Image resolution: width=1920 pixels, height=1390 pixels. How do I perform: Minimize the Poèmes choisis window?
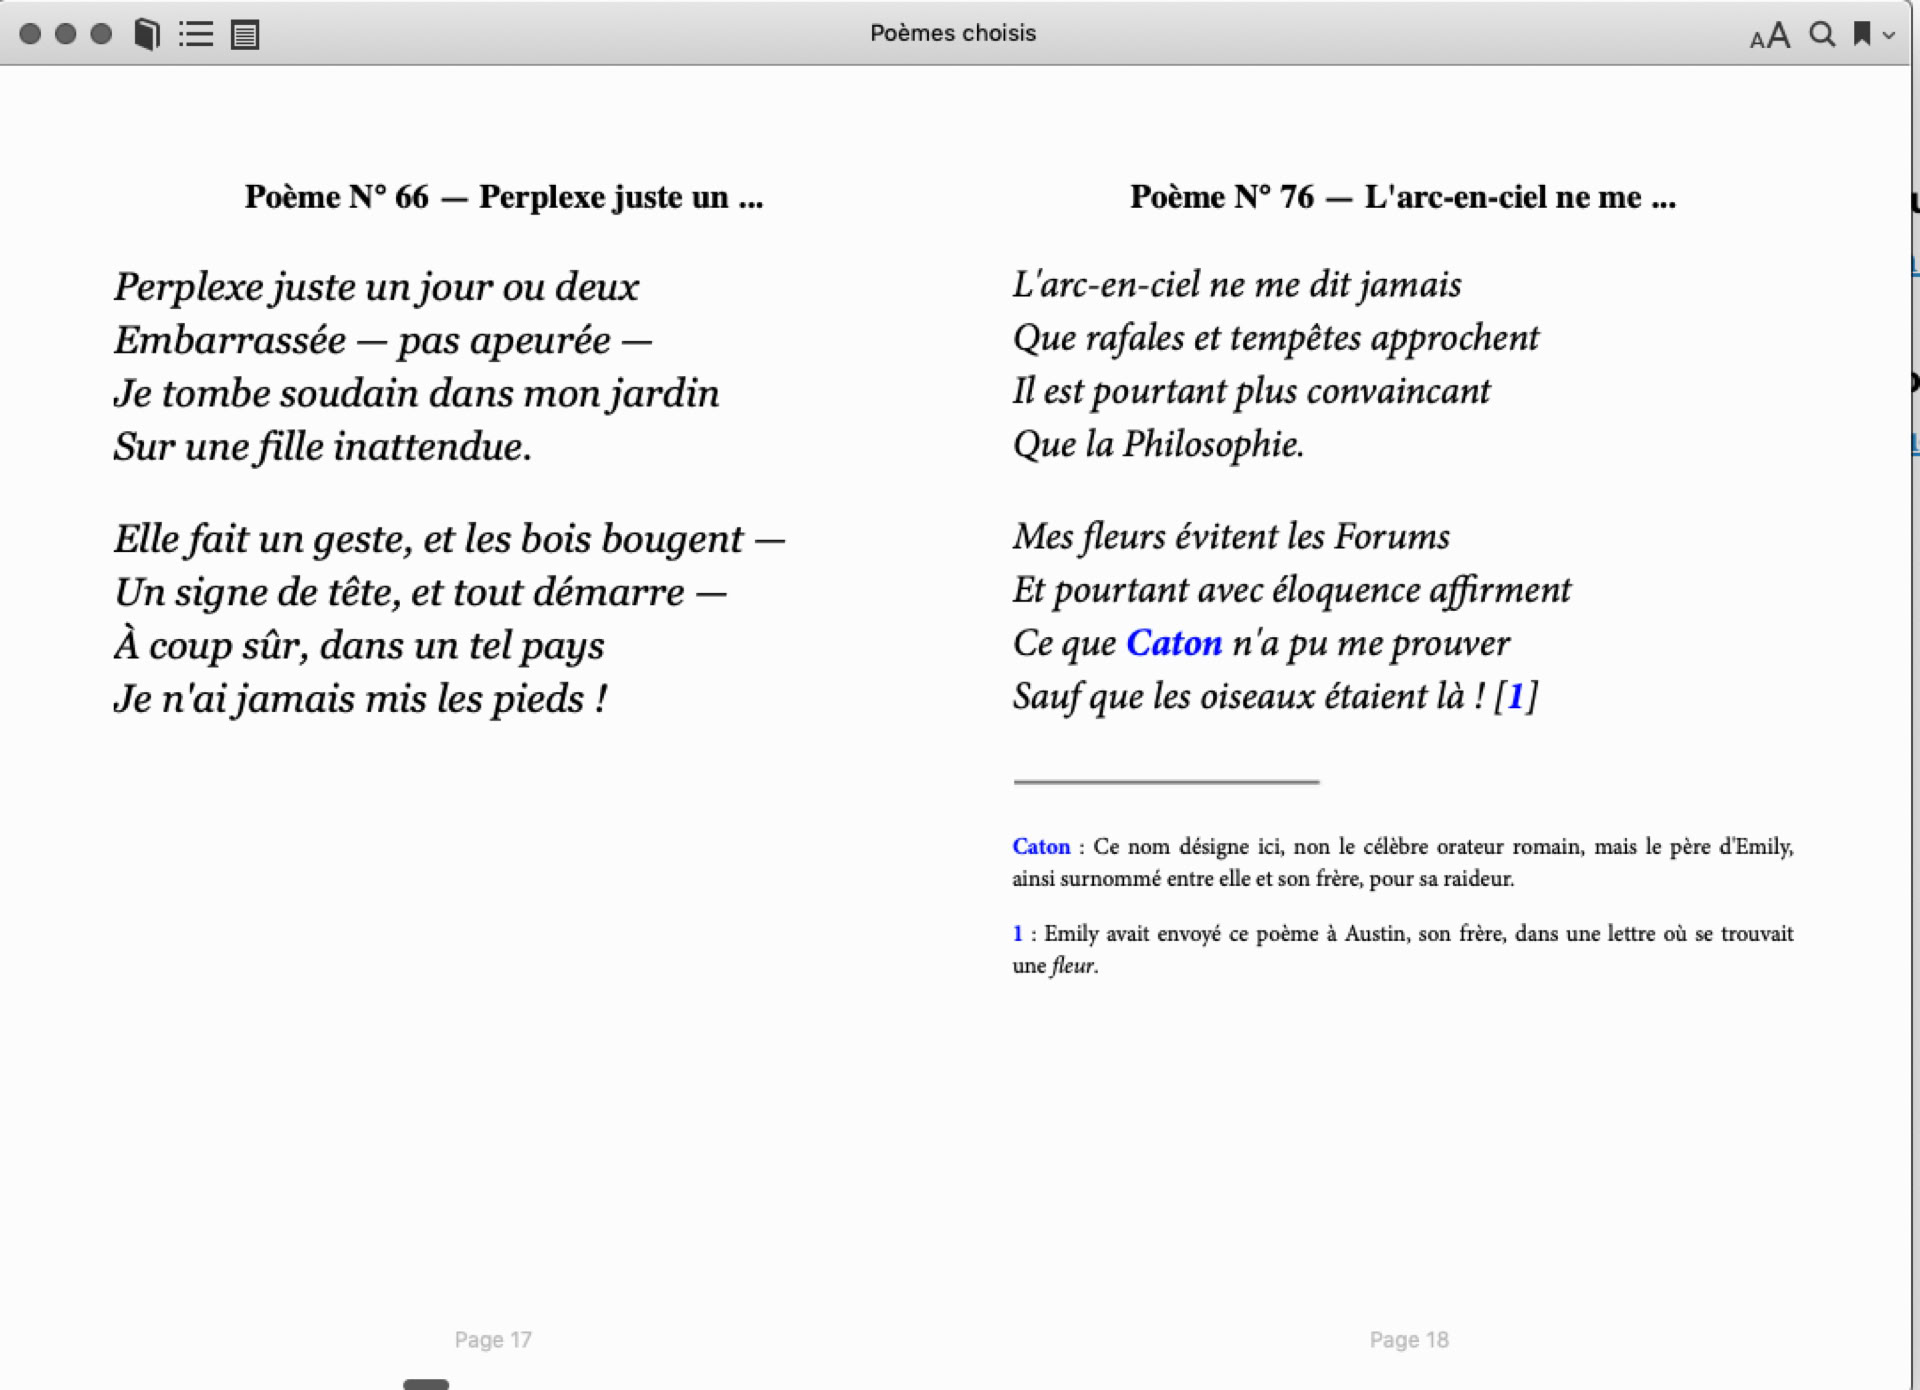coord(66,34)
